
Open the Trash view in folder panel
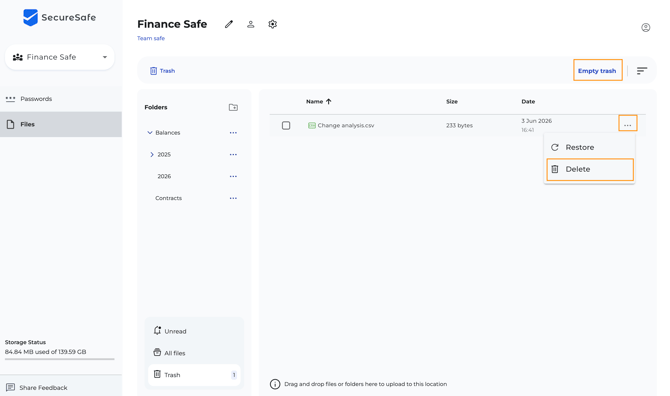tap(194, 375)
